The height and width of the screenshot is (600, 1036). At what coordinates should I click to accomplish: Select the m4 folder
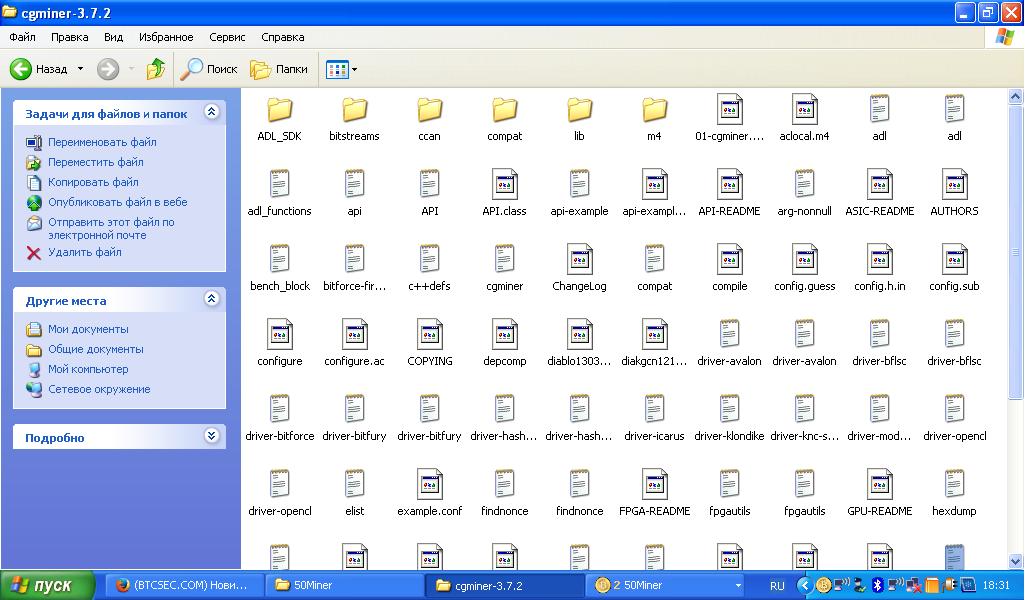click(654, 119)
